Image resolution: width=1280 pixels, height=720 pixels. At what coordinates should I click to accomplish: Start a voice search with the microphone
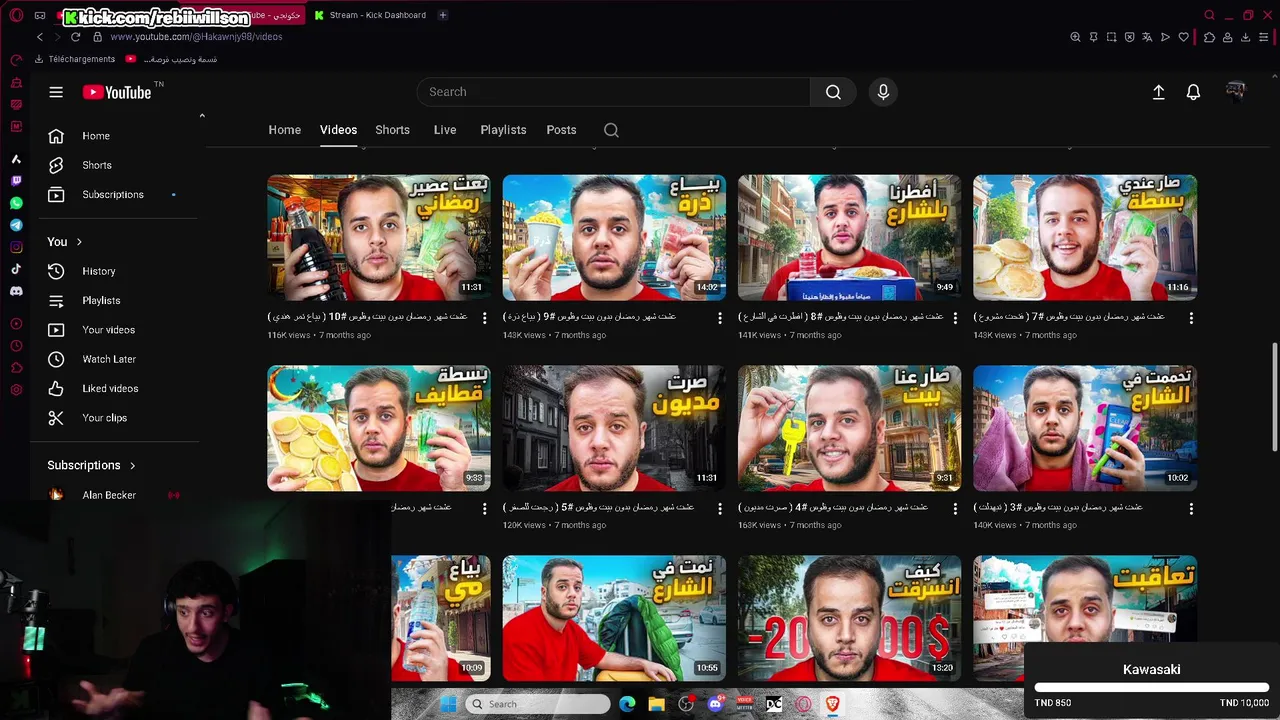[x=883, y=92]
